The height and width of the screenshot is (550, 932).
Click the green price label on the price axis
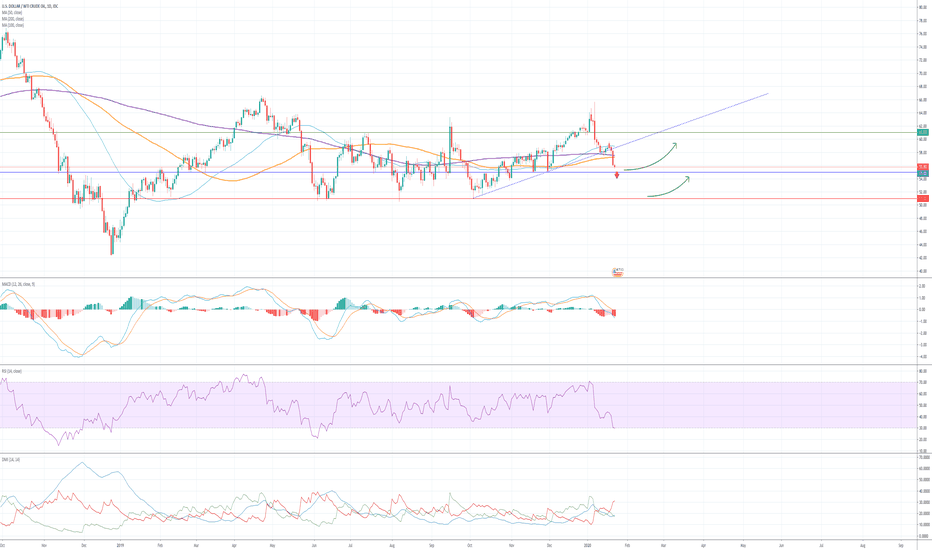coord(923,132)
